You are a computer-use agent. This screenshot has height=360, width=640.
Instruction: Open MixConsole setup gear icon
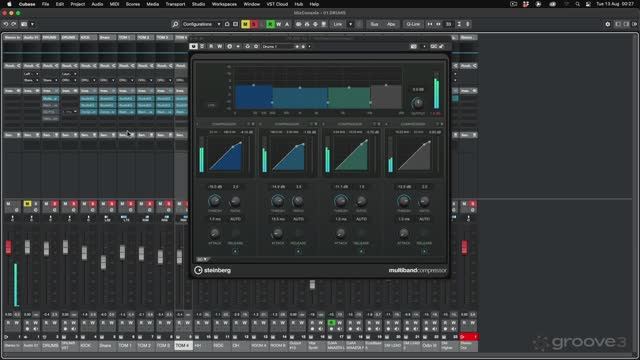click(x=608, y=24)
